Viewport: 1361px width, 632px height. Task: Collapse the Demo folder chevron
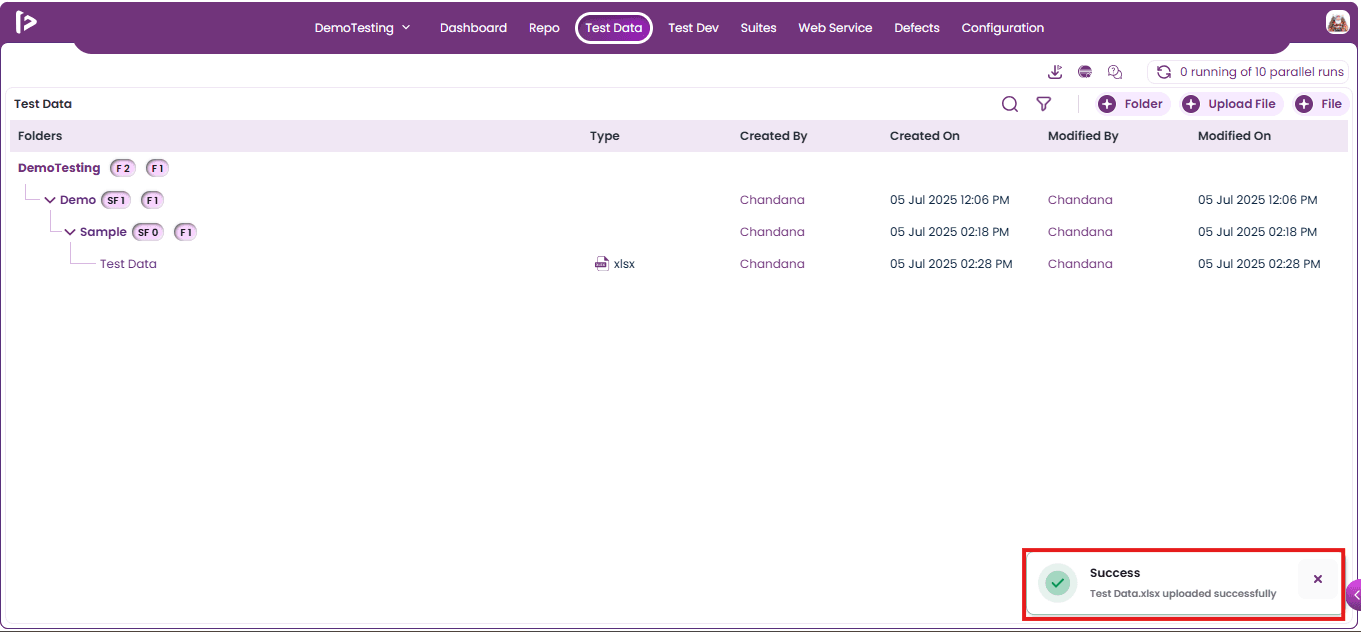tap(50, 200)
